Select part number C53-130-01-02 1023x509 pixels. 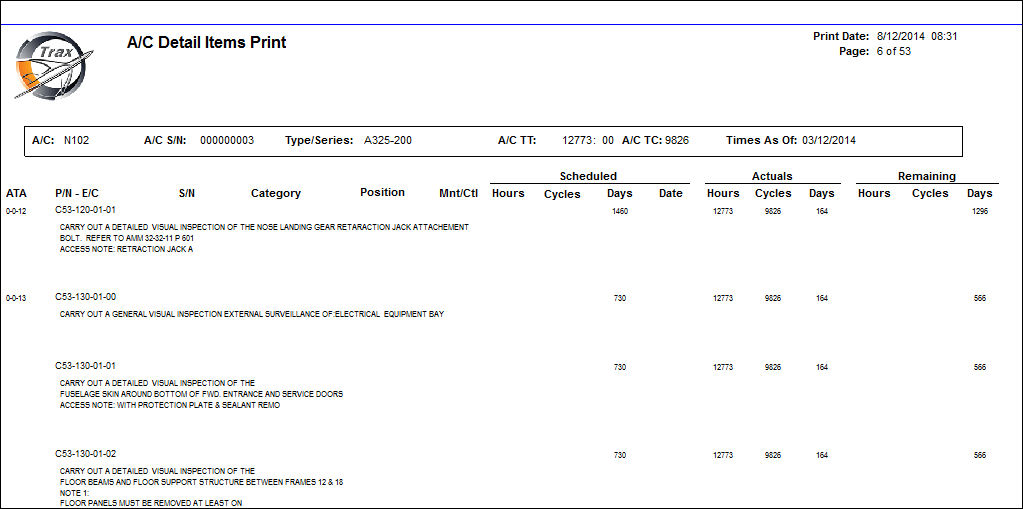(86, 454)
